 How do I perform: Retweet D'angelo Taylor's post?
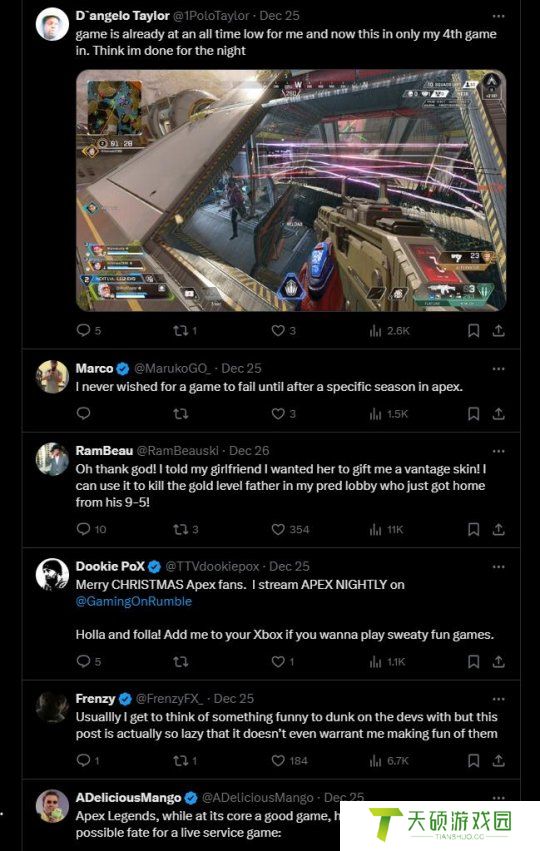[180, 330]
